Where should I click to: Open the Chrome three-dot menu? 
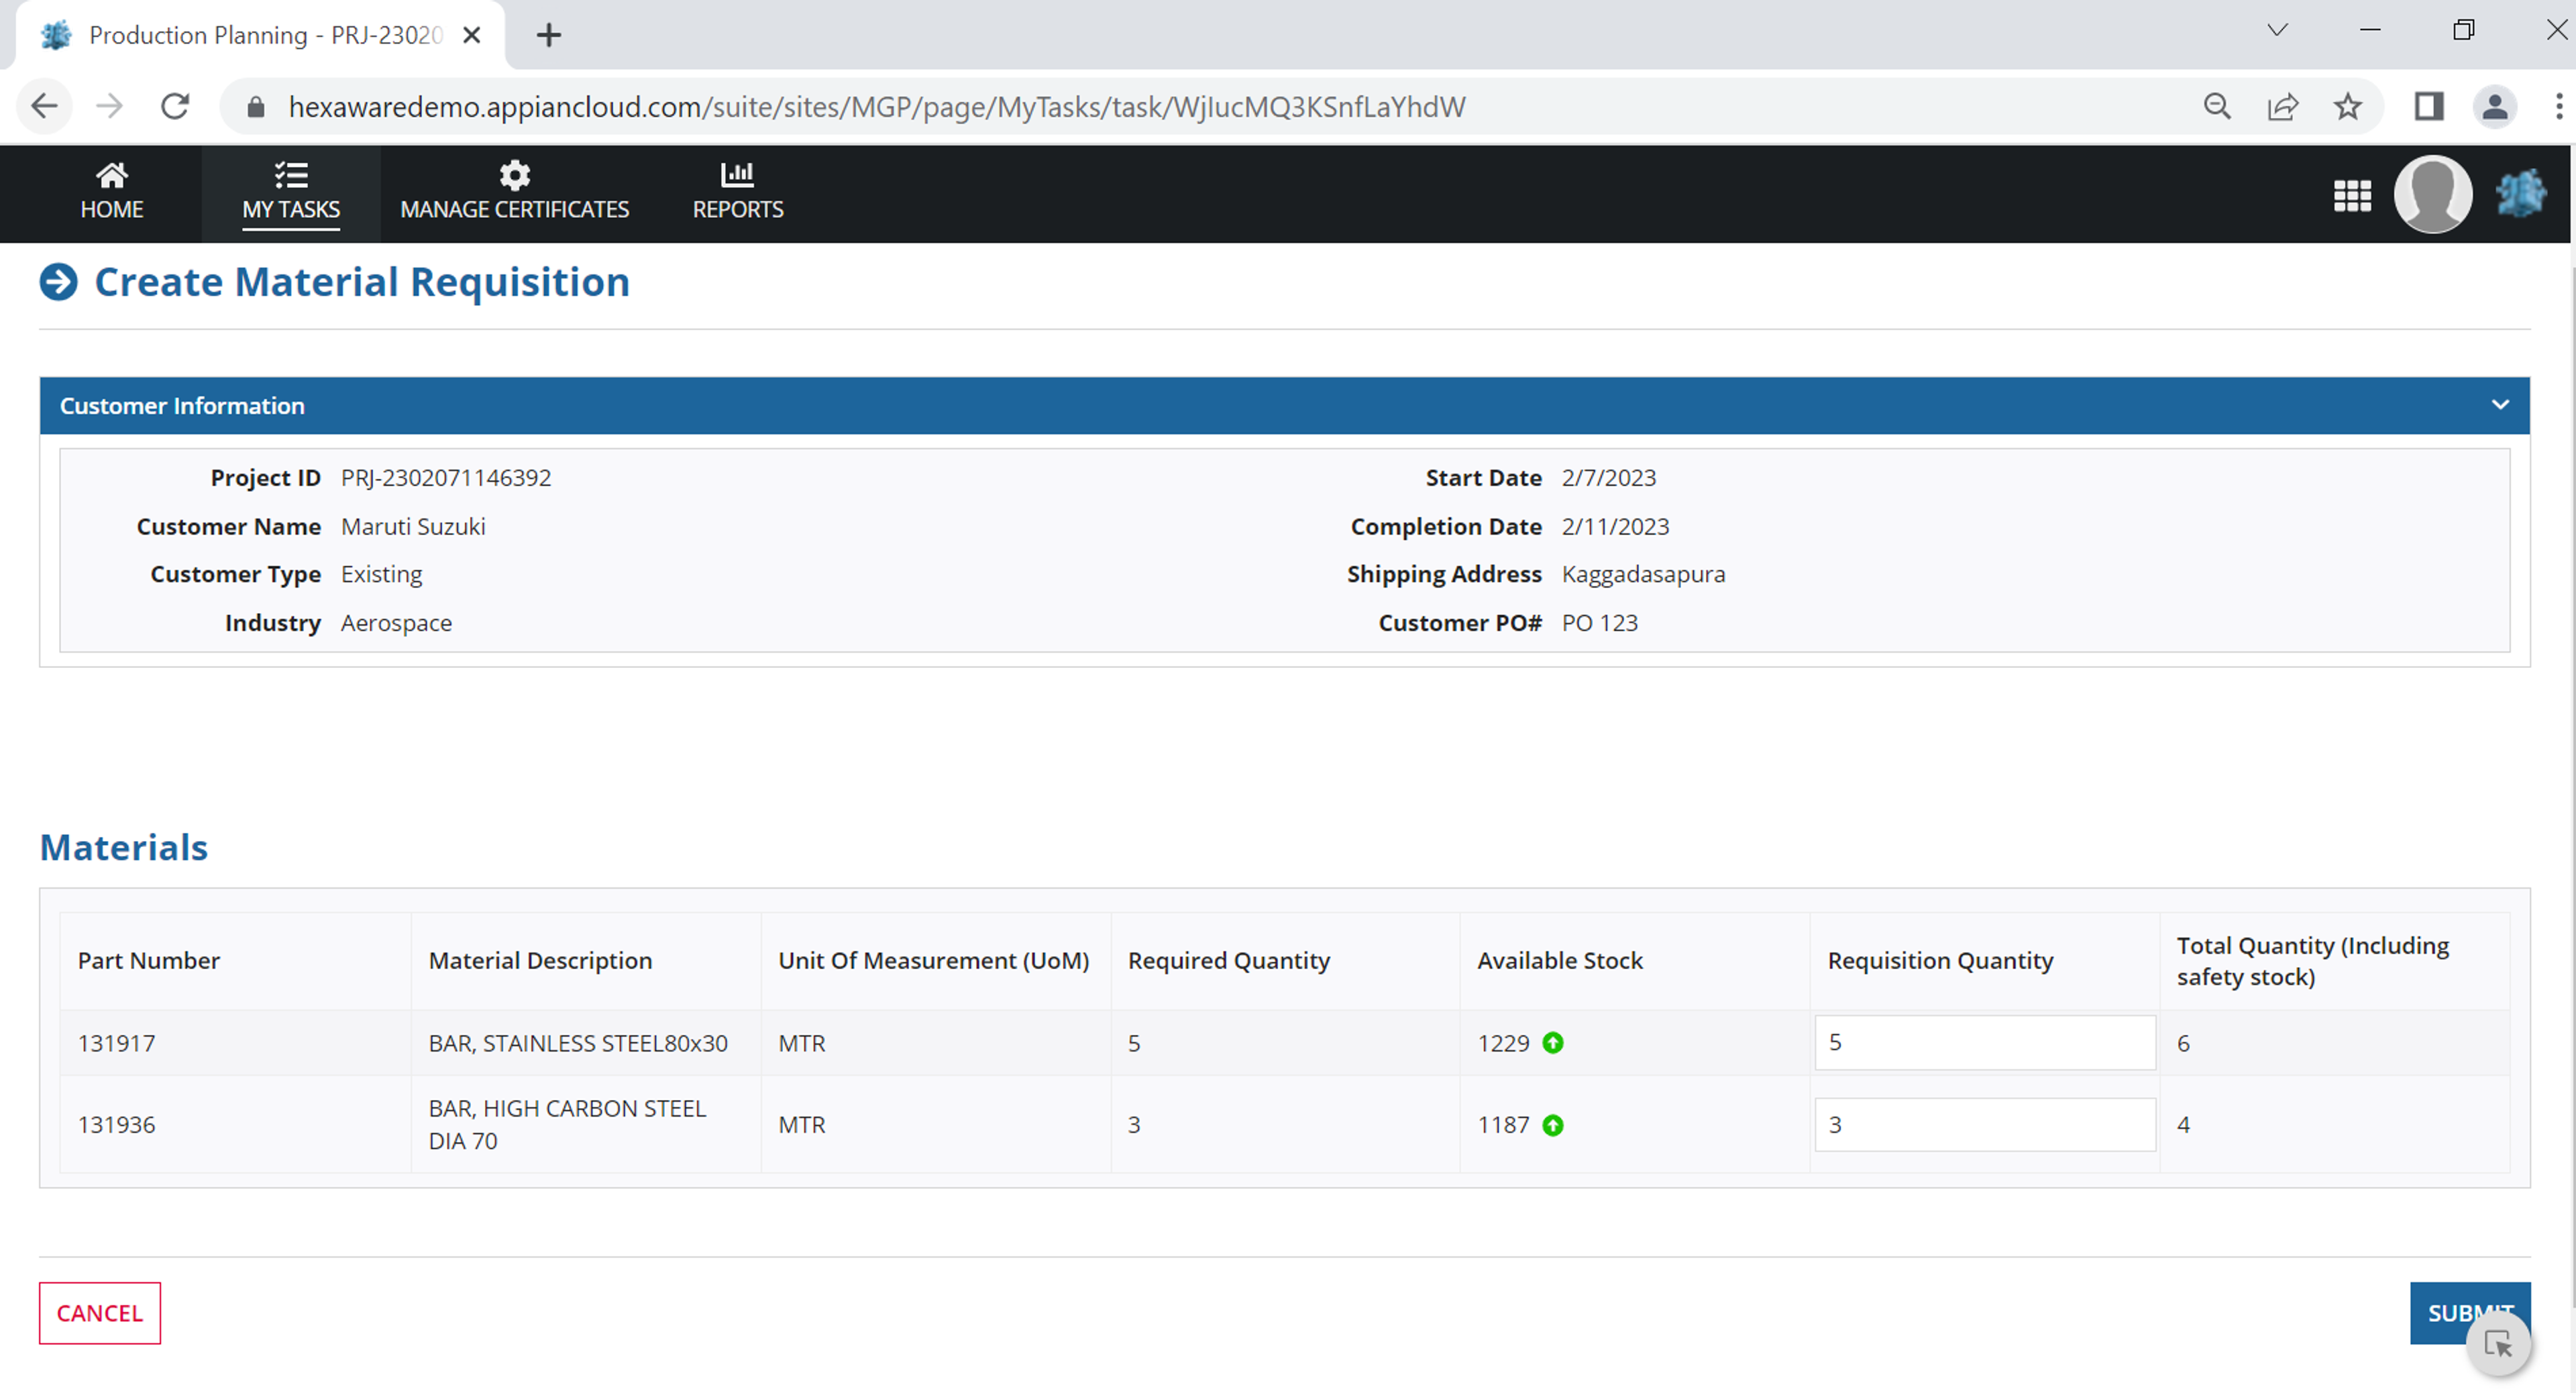click(x=2558, y=106)
